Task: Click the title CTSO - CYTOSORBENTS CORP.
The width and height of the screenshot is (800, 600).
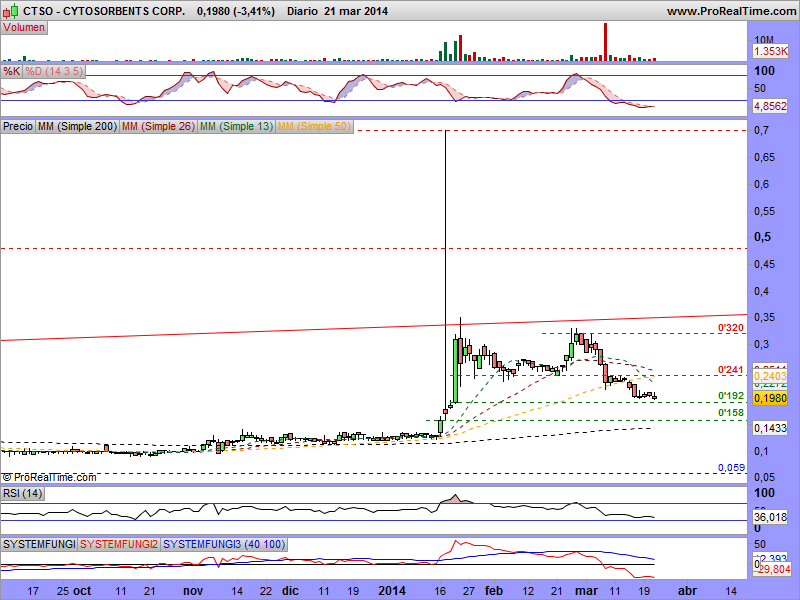Action: click(104, 11)
